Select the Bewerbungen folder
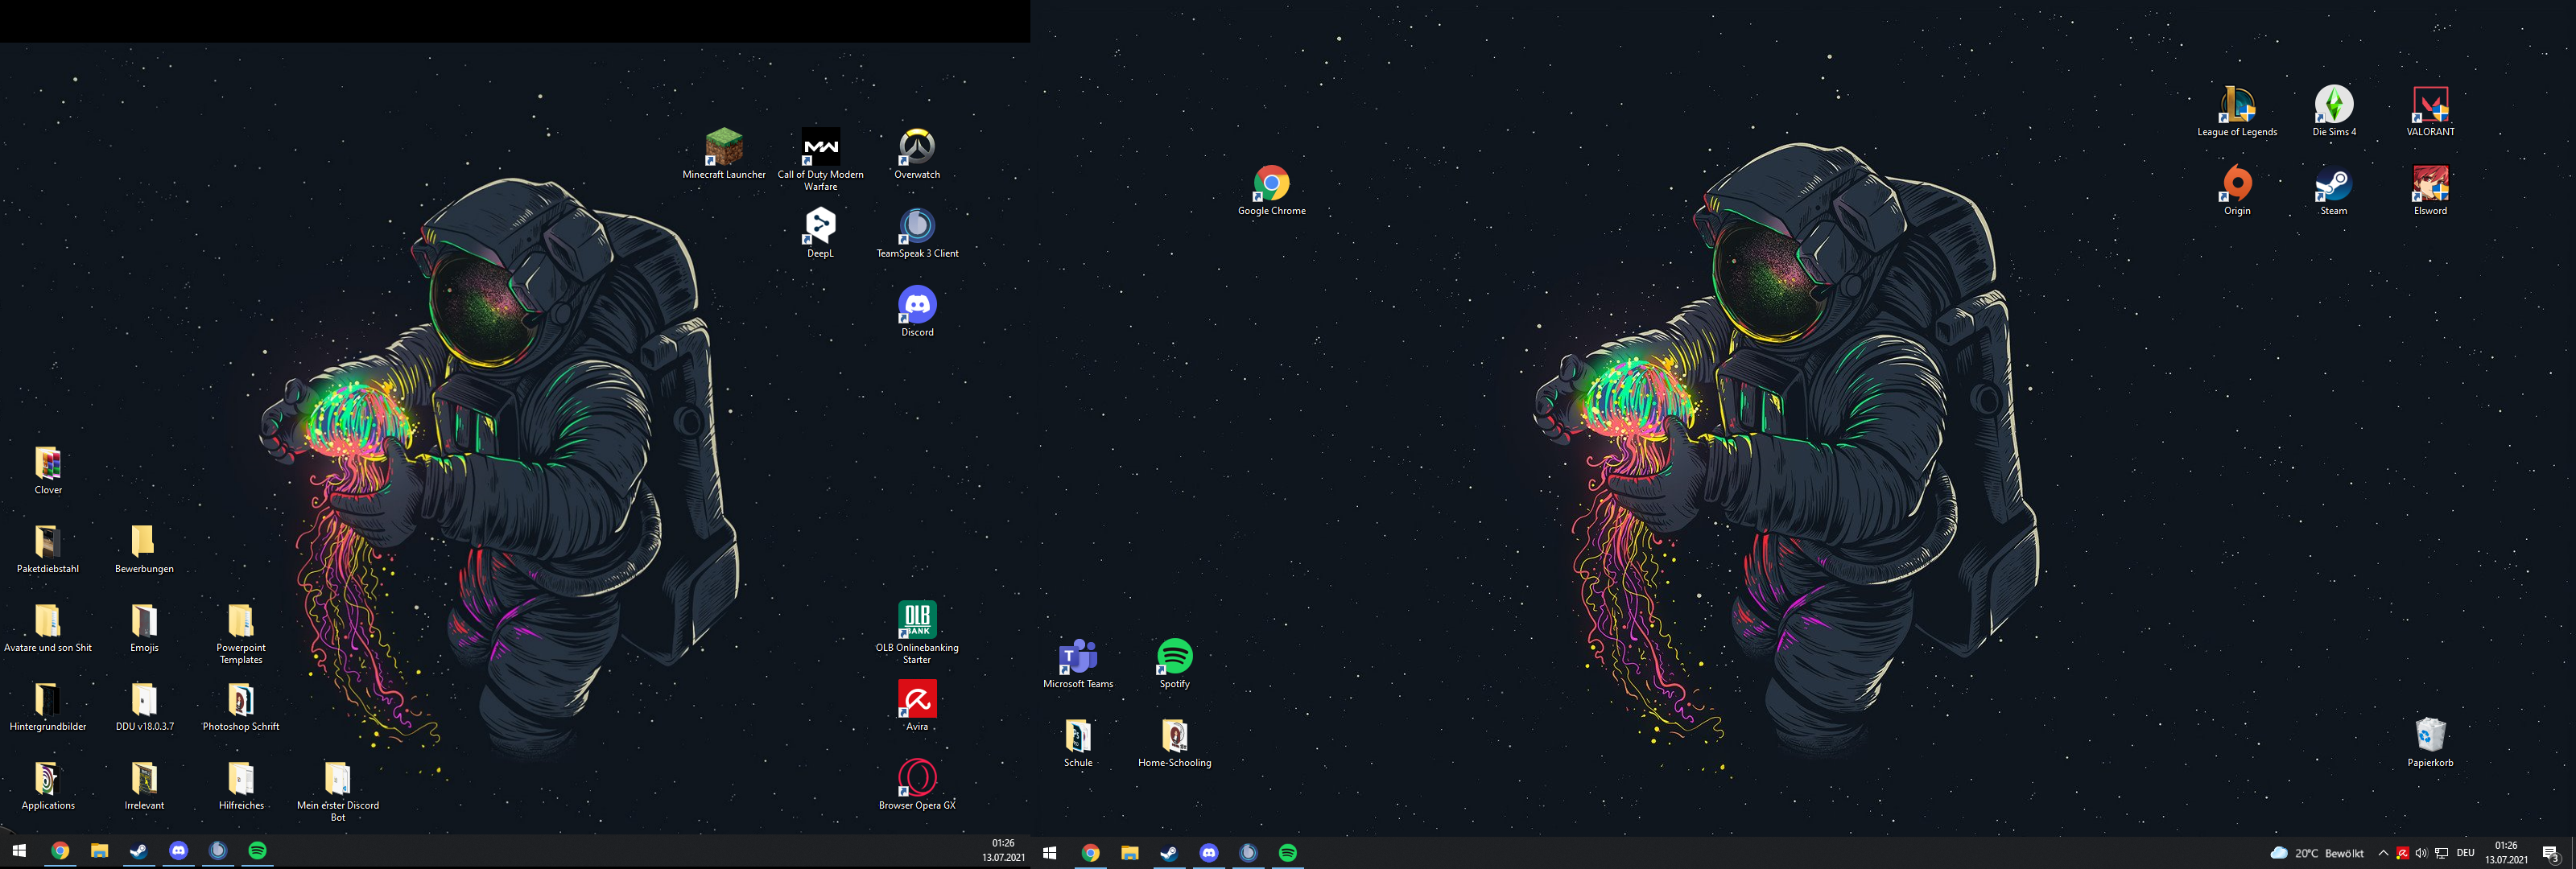This screenshot has width=2576, height=869. 144,549
